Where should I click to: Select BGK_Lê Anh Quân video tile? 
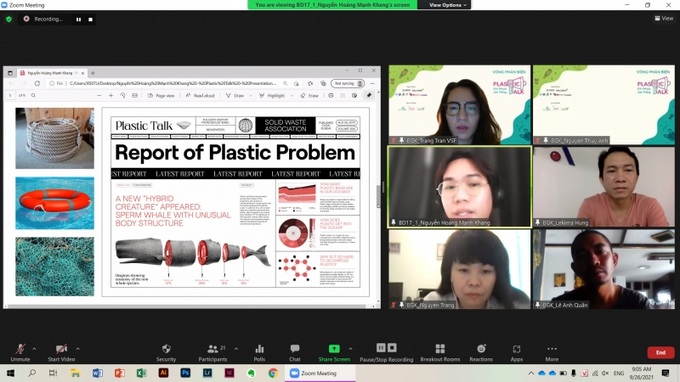click(604, 269)
